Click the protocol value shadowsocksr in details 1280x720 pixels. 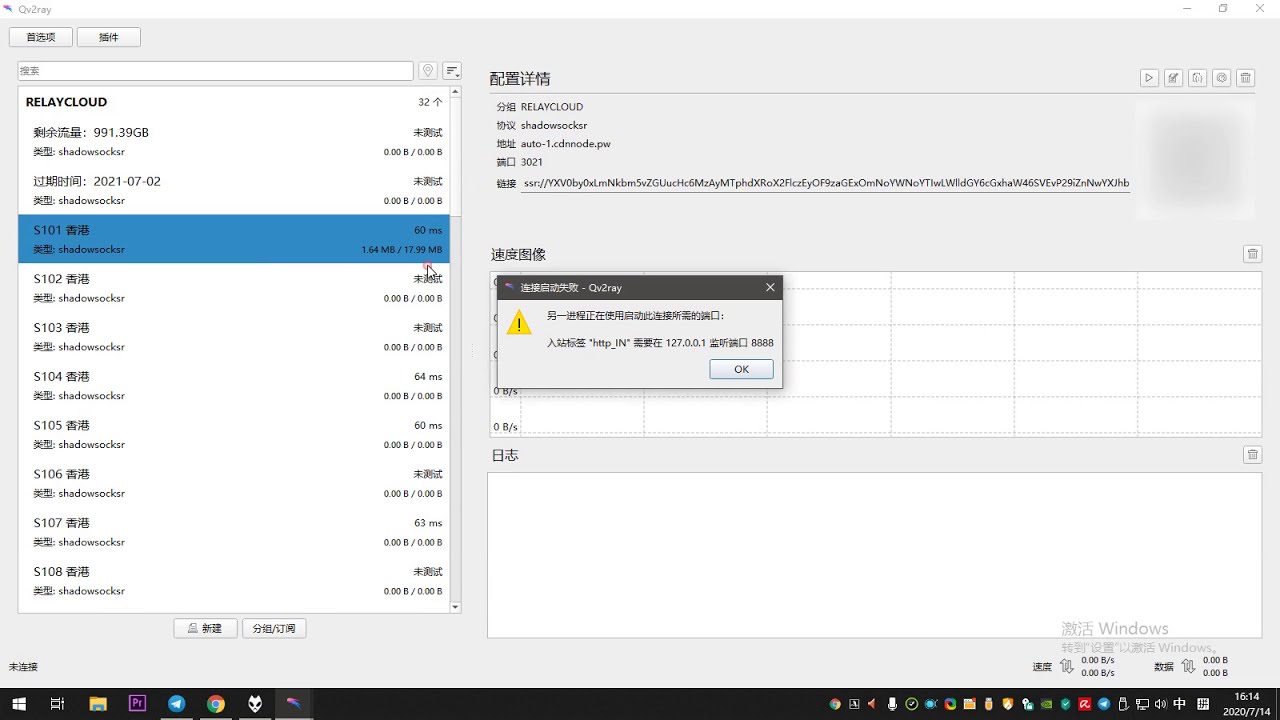pyautogui.click(x=554, y=125)
